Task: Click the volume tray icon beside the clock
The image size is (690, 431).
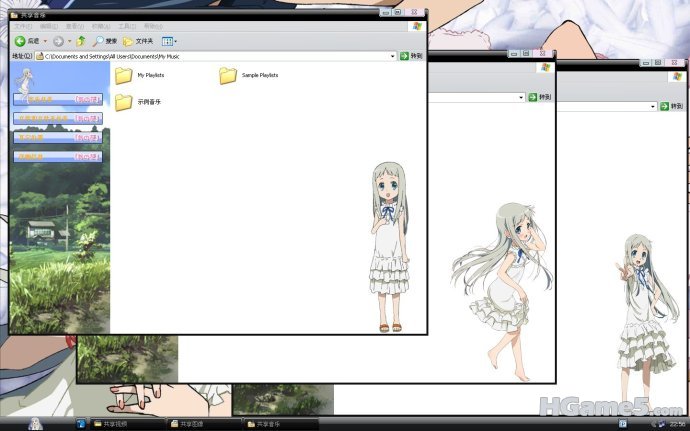Action: 662,424
